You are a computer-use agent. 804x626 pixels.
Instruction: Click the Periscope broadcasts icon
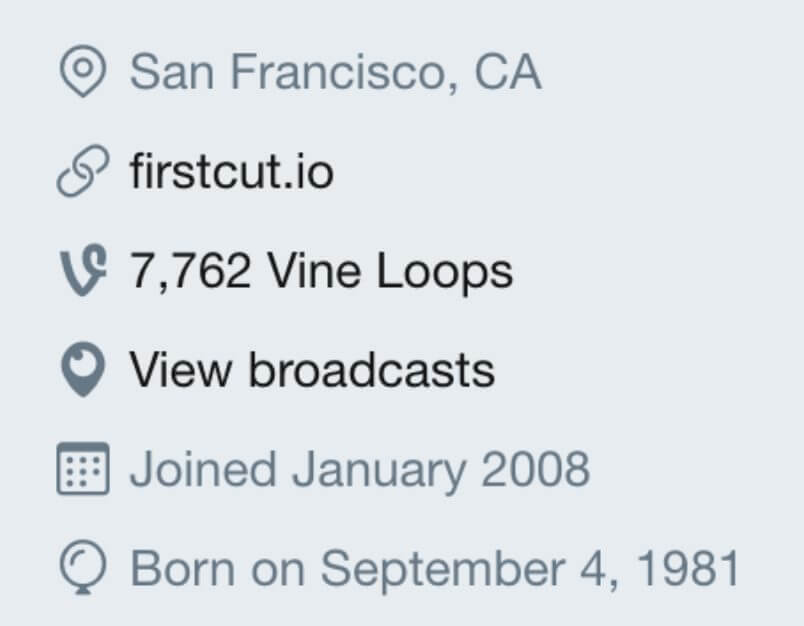(x=82, y=371)
